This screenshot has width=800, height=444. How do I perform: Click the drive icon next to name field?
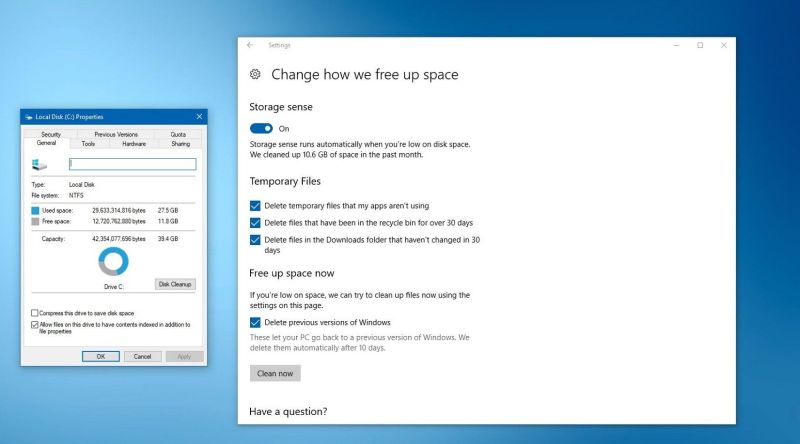(39, 164)
